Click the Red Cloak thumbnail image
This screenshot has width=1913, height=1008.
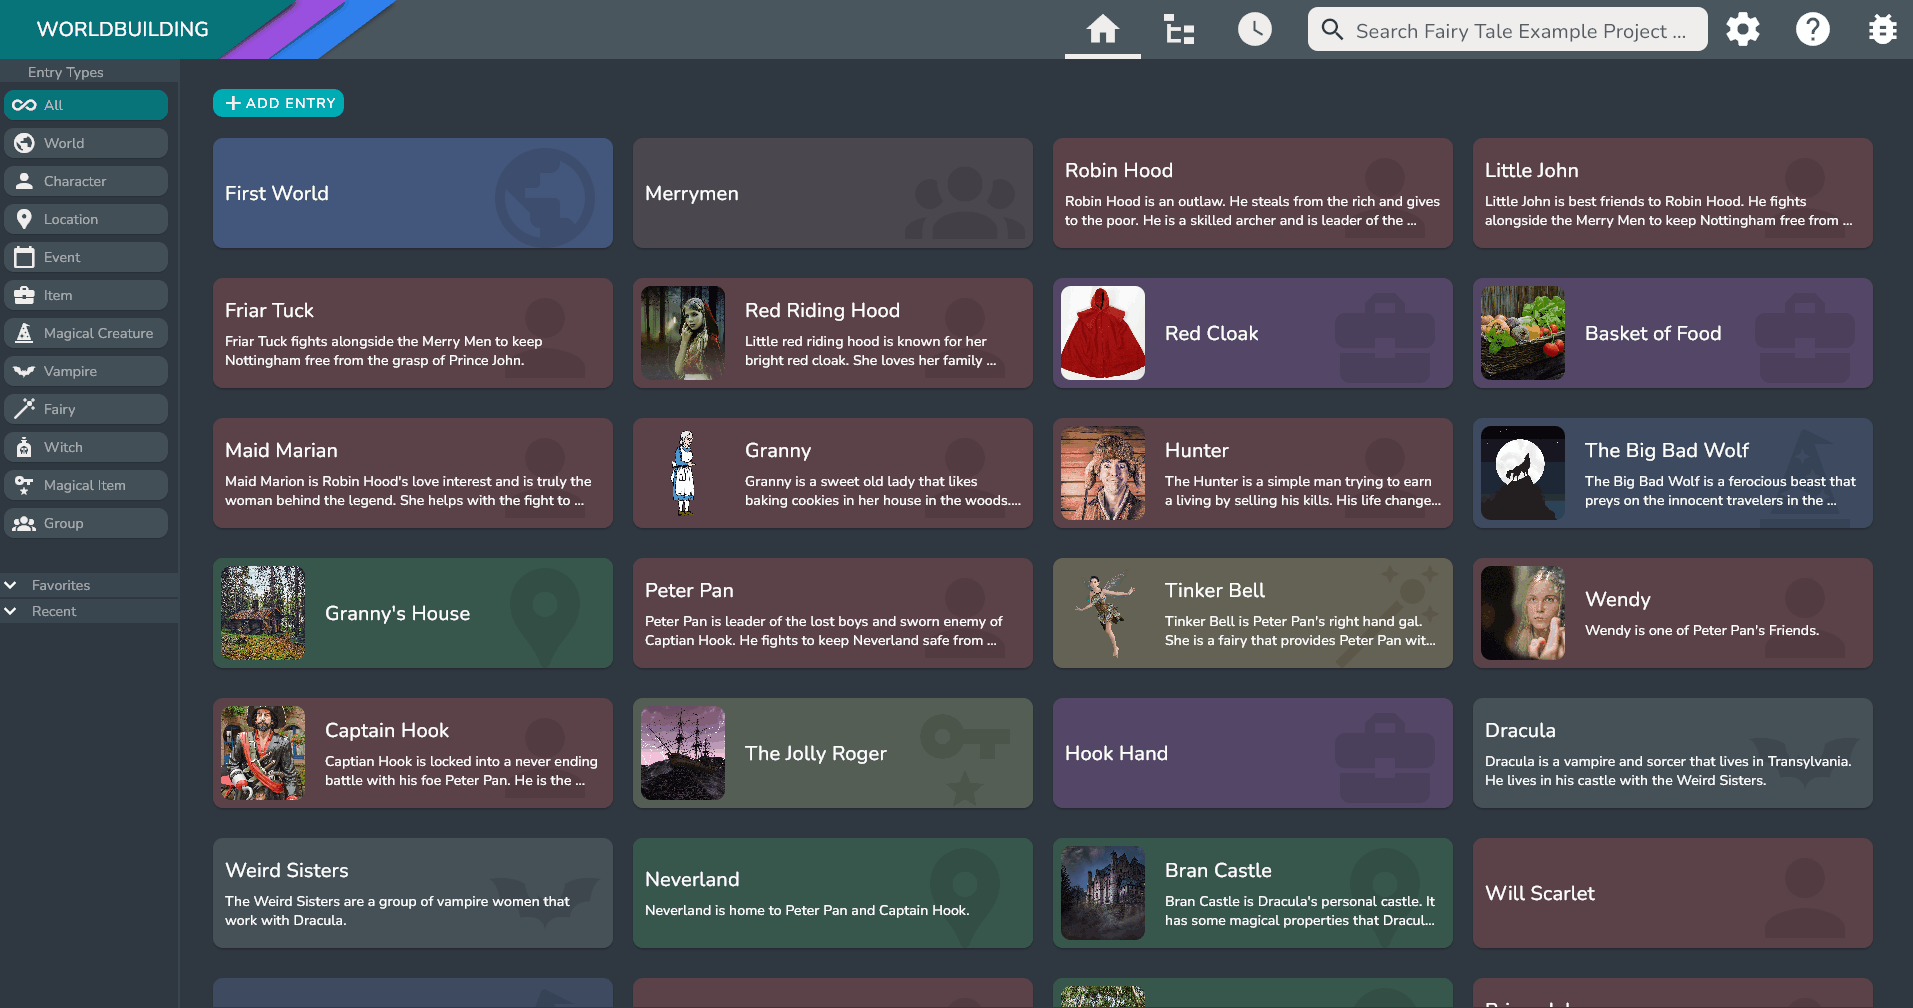1103,333
